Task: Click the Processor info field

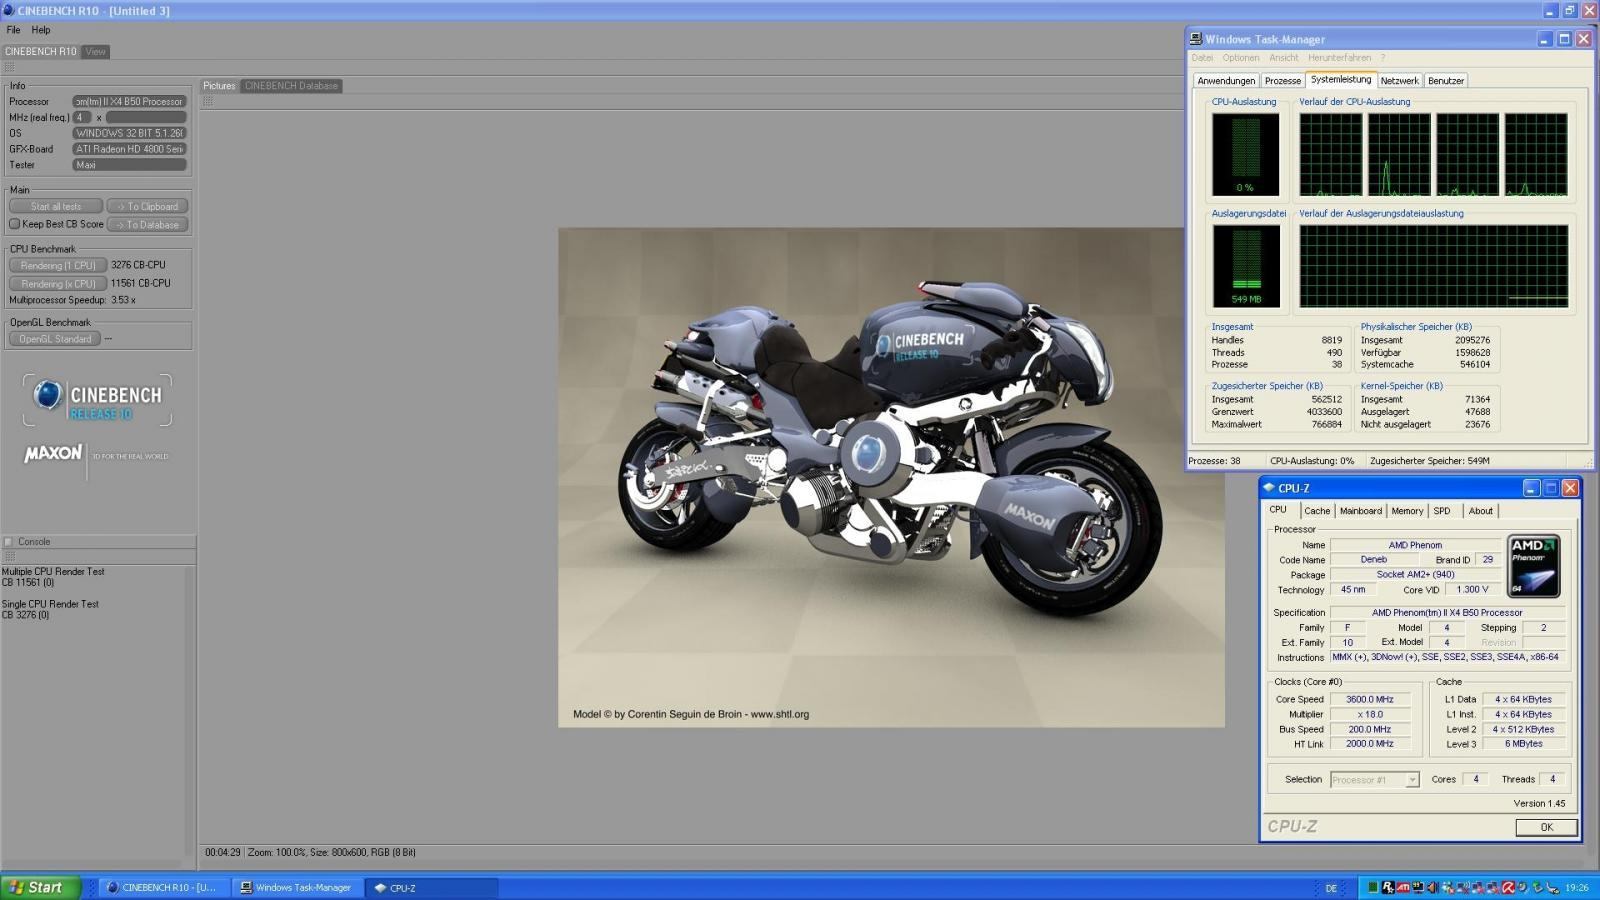Action: tap(129, 101)
